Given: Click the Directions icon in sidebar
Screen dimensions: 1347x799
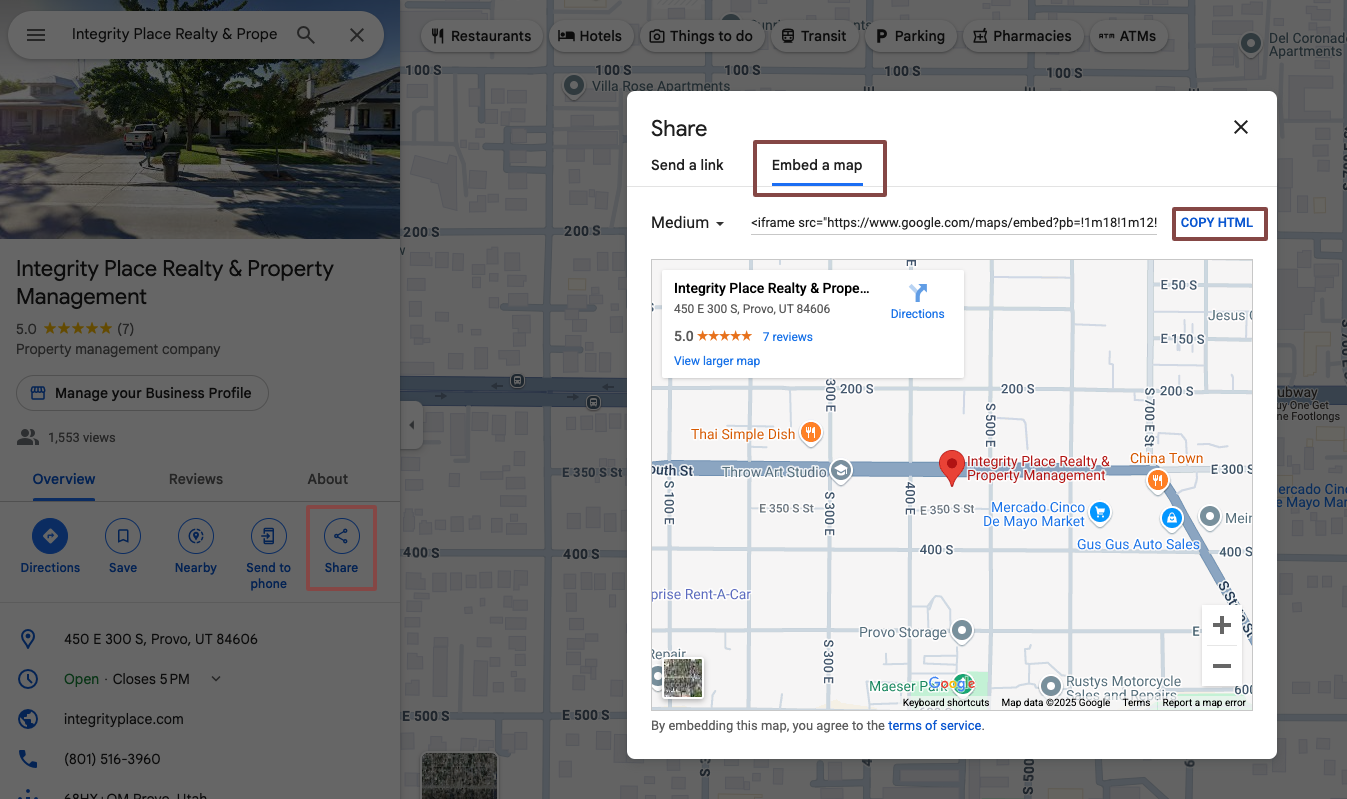Looking at the screenshot, I should pyautogui.click(x=50, y=537).
